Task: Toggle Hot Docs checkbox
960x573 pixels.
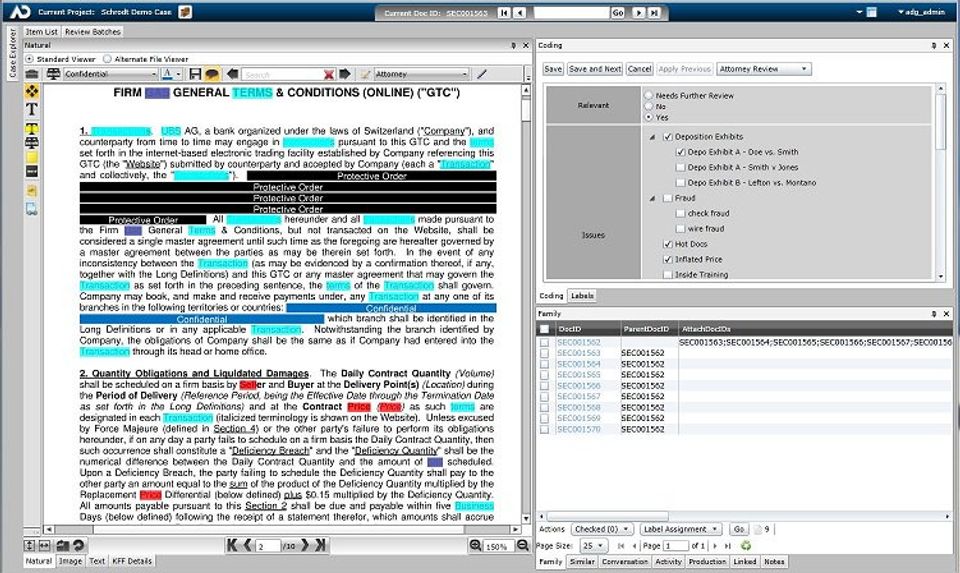Action: [x=668, y=244]
